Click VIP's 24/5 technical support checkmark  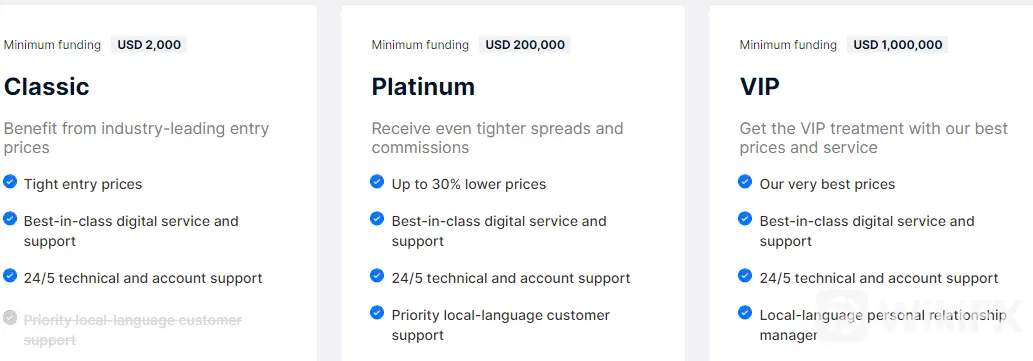(x=745, y=275)
